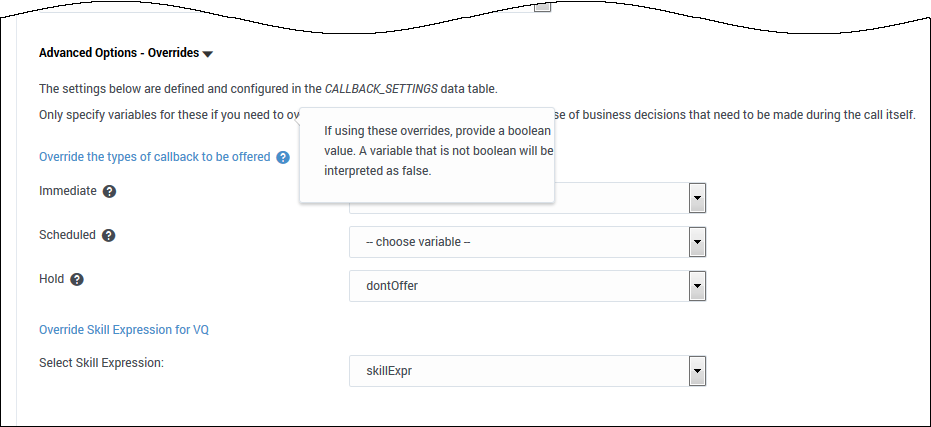Click 'Override the types of callback to be offered'

(x=155, y=157)
